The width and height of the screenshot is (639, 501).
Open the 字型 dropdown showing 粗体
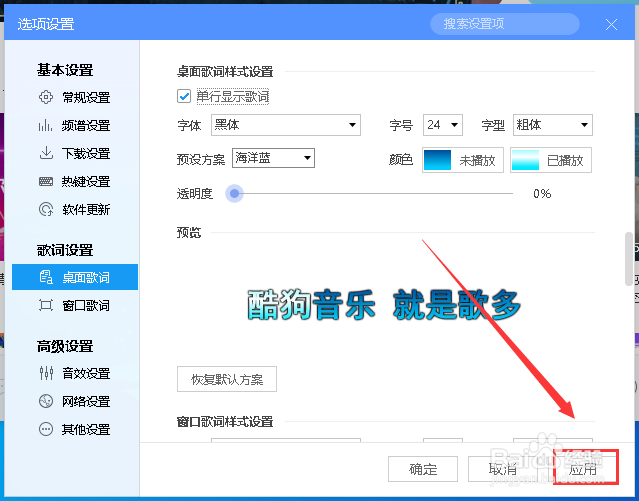point(553,125)
